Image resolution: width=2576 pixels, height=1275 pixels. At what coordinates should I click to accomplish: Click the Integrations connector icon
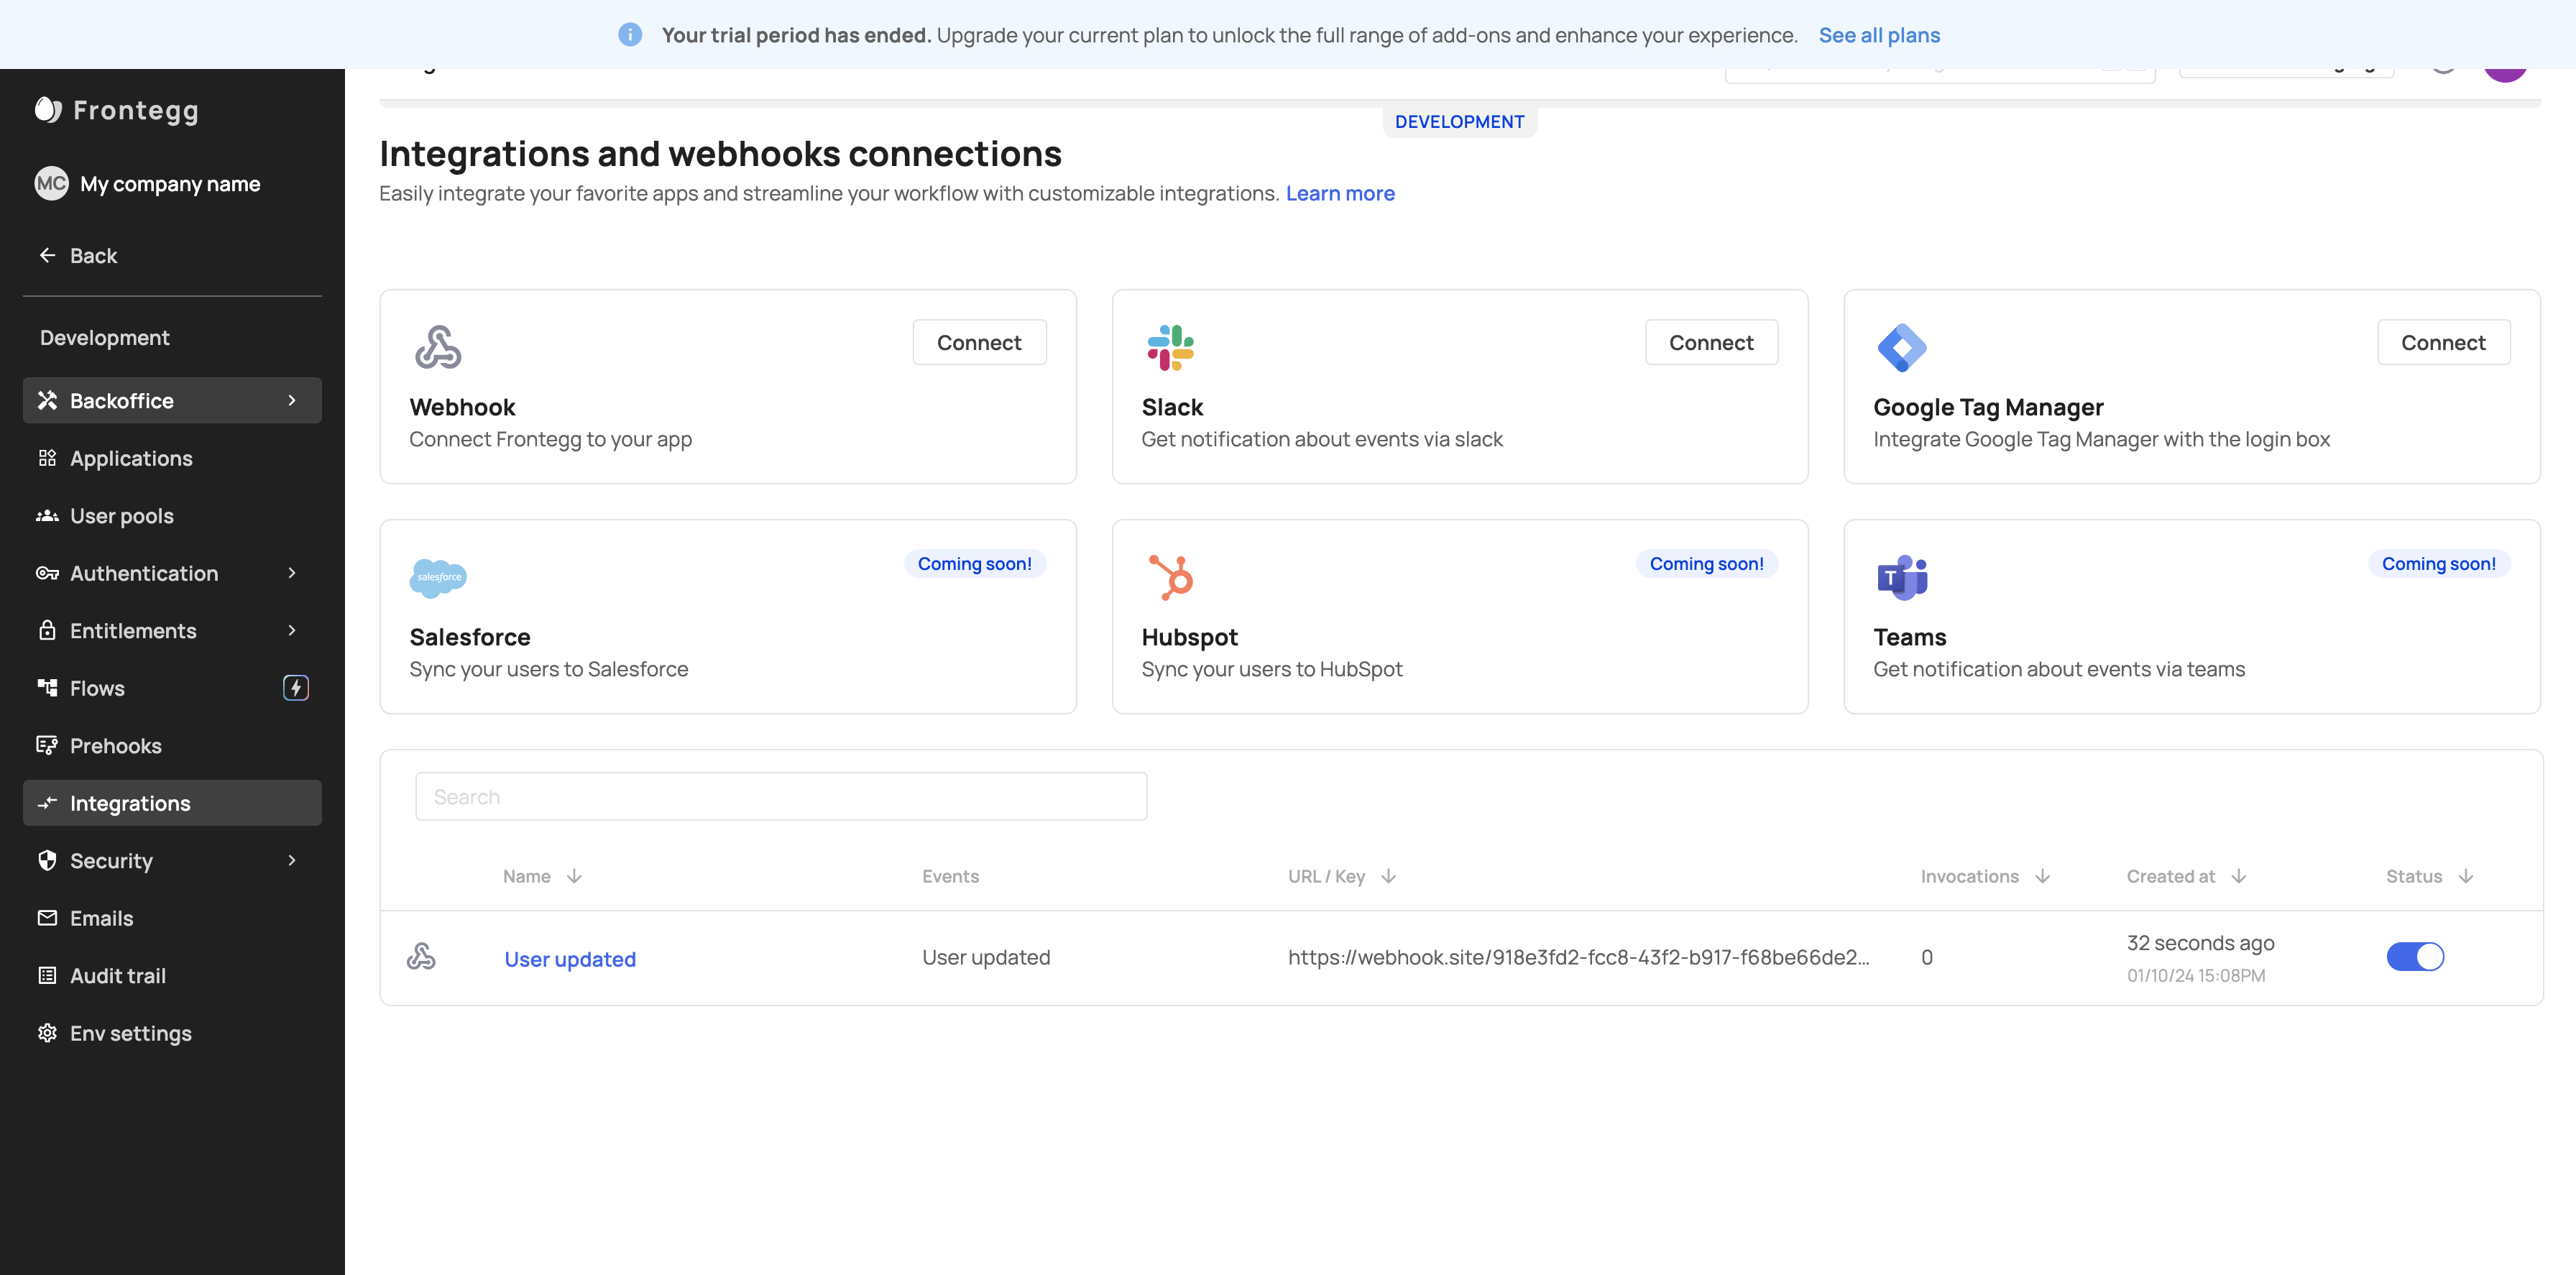47,803
